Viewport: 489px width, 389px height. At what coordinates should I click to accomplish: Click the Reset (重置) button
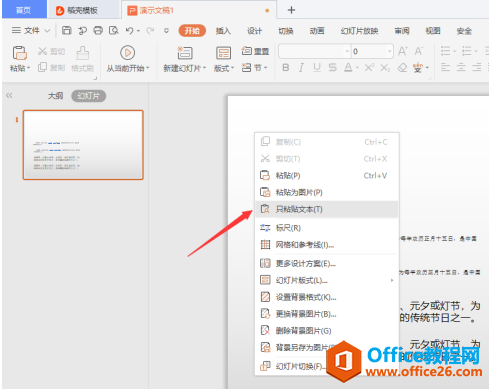coord(255,51)
